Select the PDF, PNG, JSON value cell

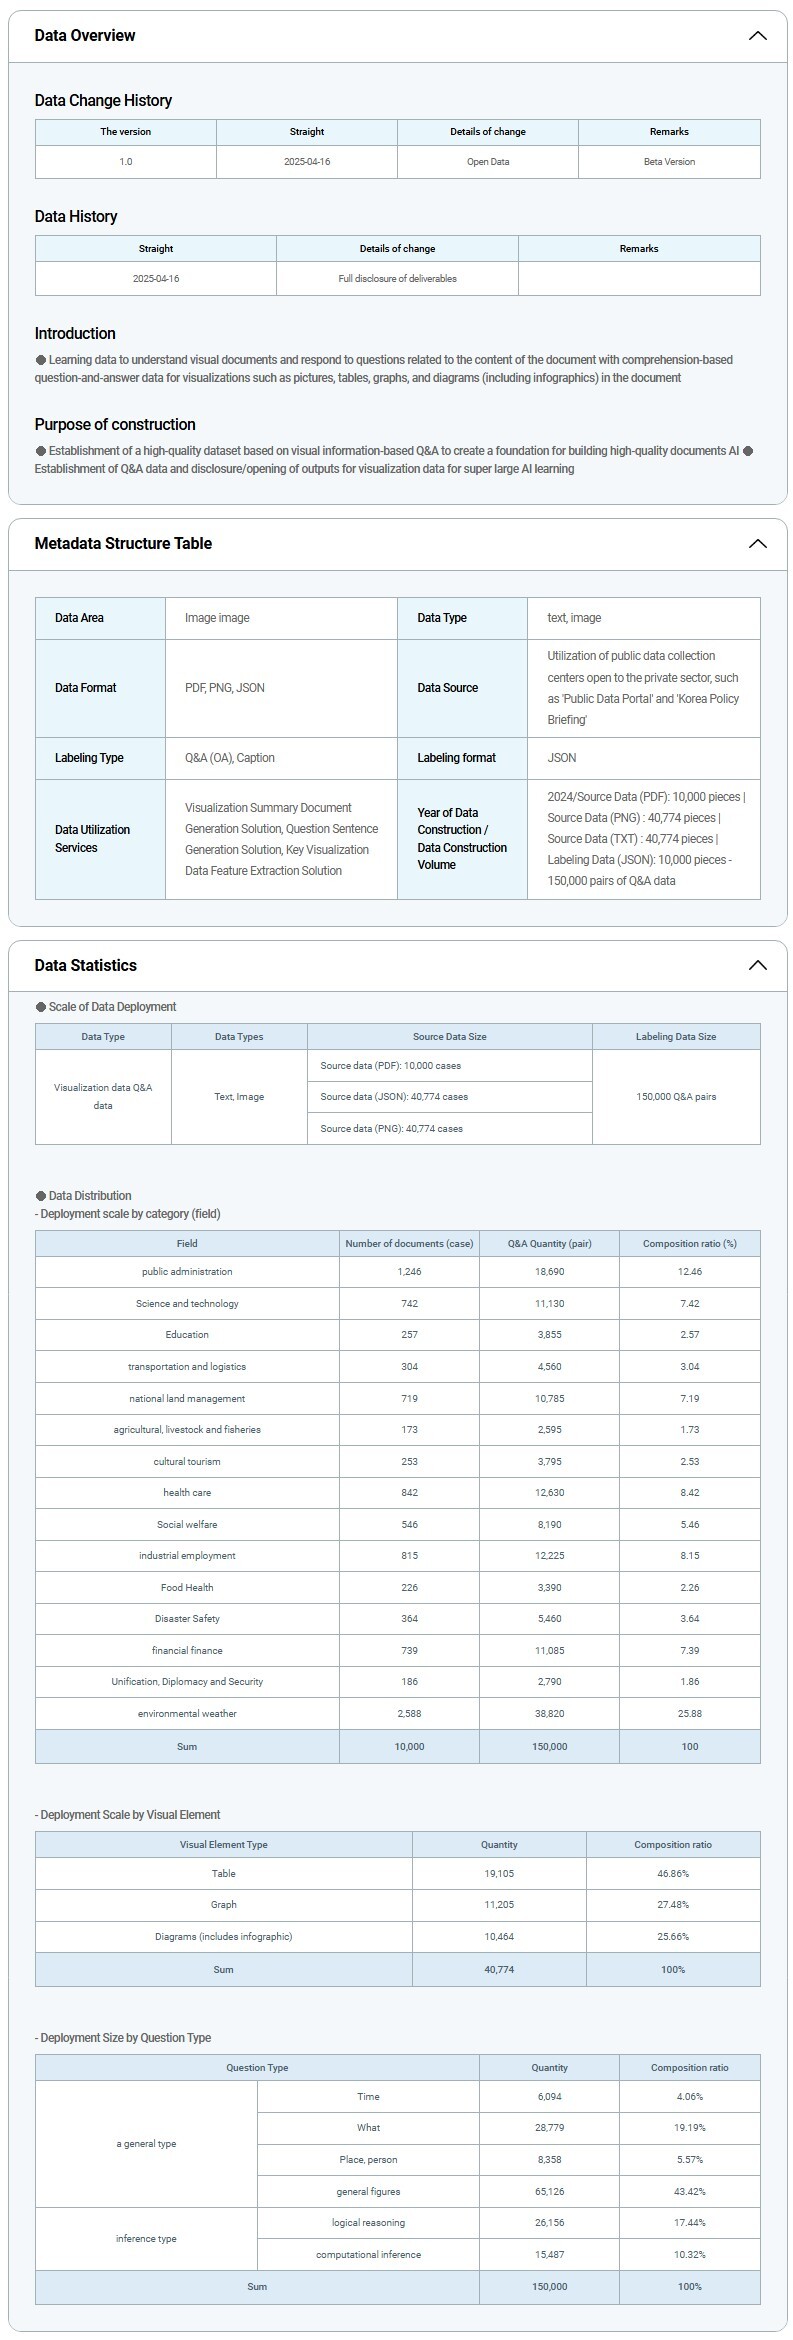click(x=225, y=688)
